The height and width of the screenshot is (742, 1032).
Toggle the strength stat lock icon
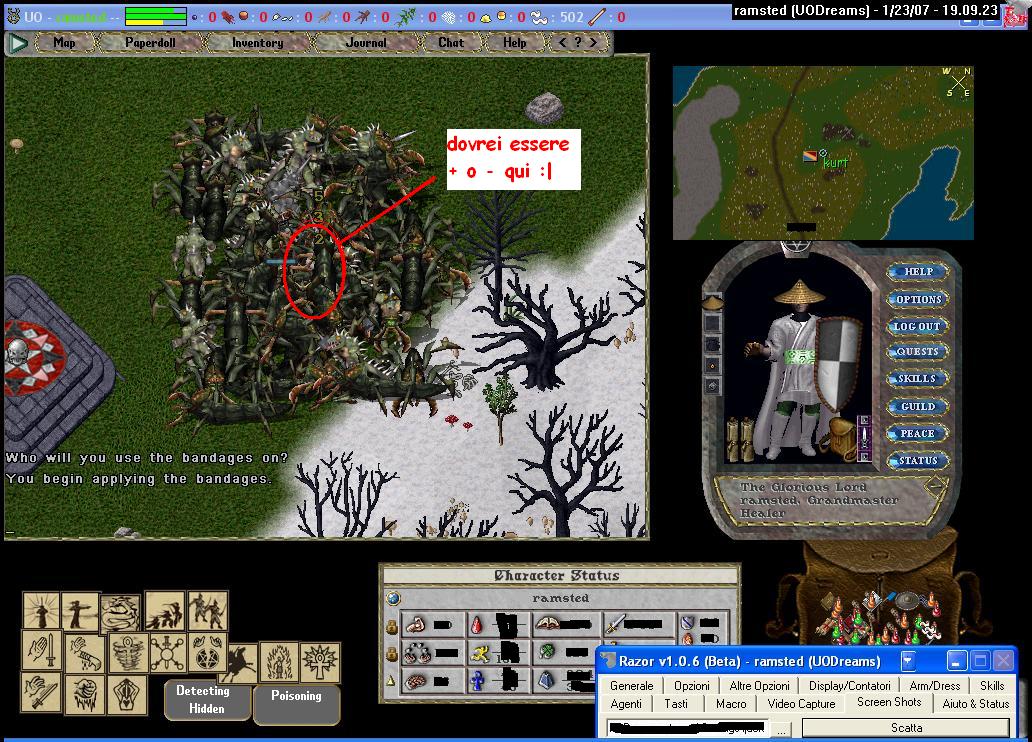click(x=392, y=626)
